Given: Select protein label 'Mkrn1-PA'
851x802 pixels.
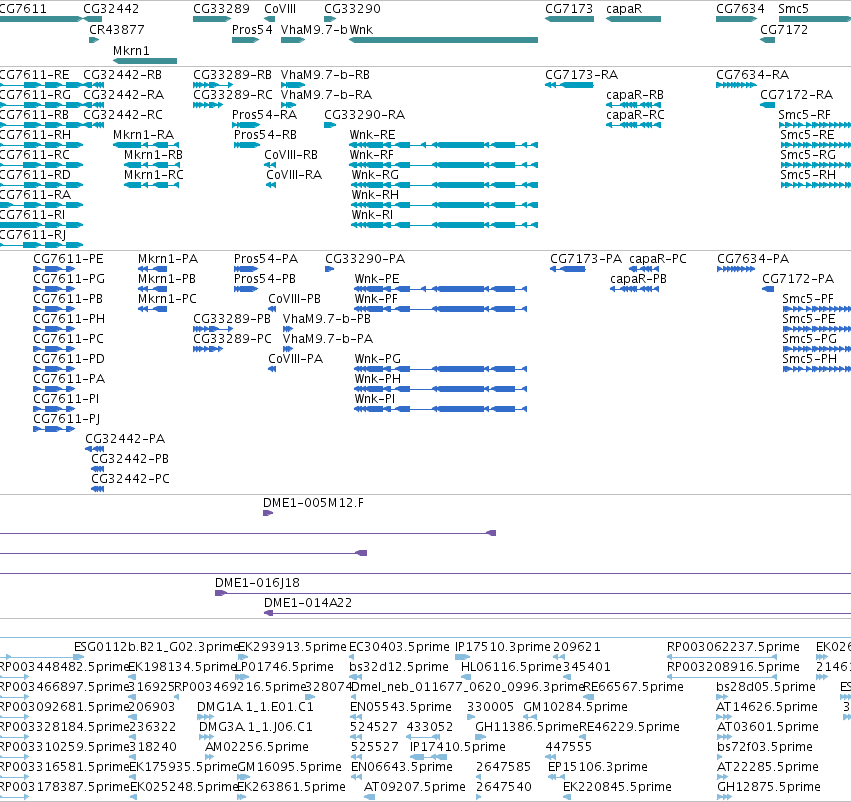Looking at the screenshot, I should [x=168, y=259].
